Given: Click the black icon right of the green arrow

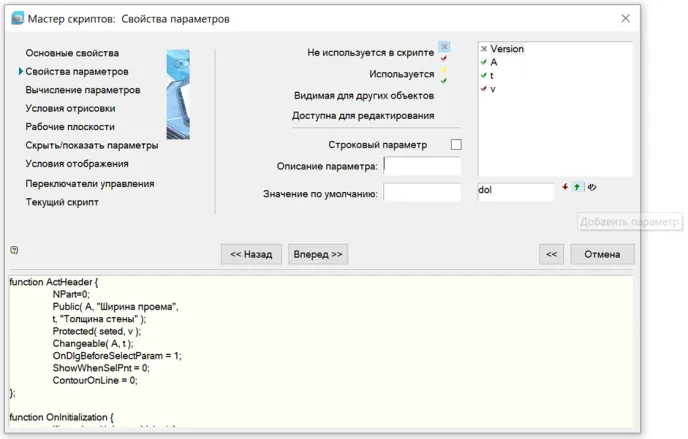Looking at the screenshot, I should [x=591, y=187].
